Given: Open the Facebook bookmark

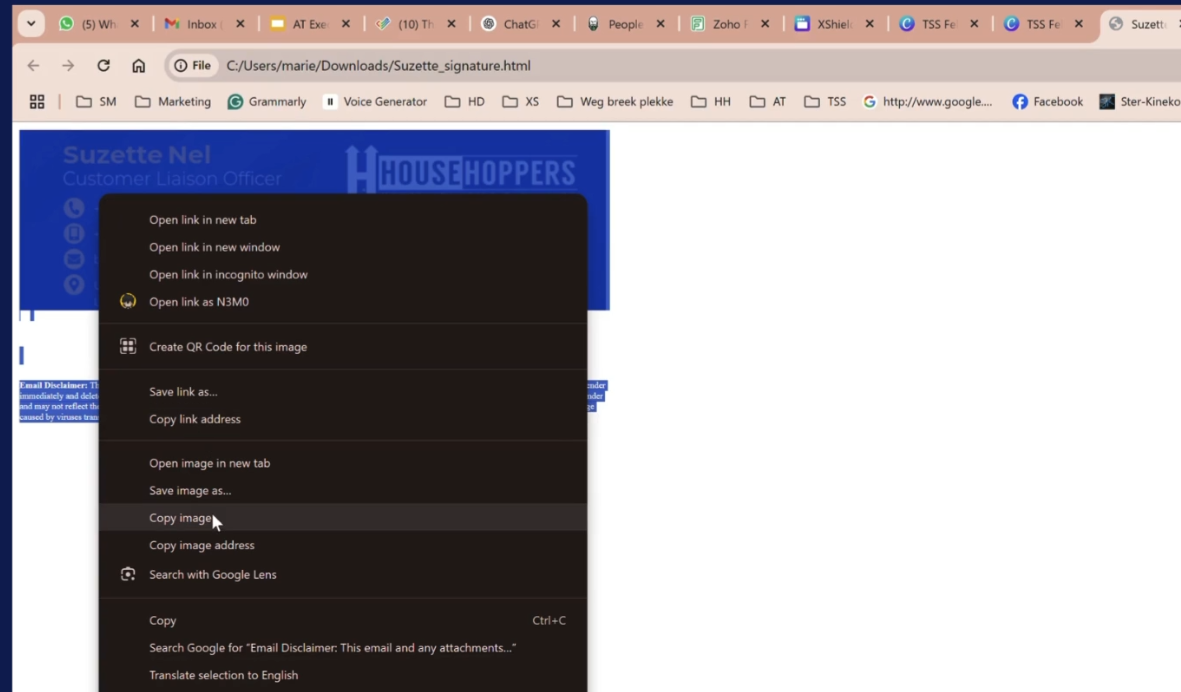Looking at the screenshot, I should pos(1047,102).
